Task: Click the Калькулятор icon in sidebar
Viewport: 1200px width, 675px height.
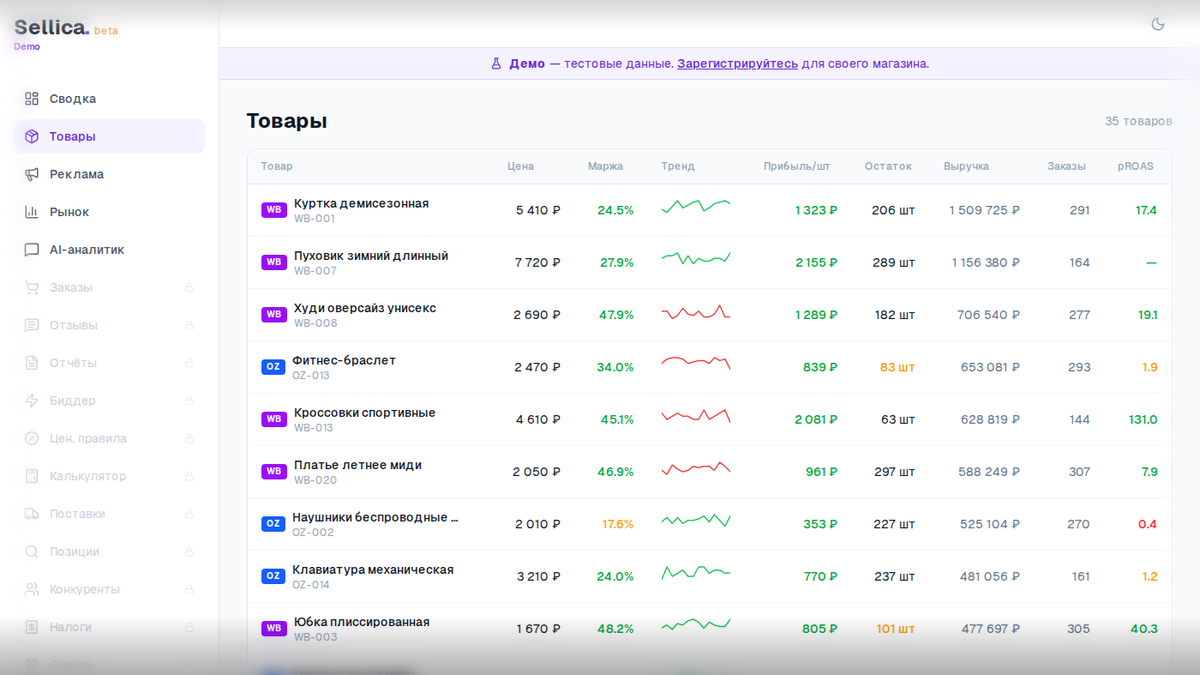Action: click(x=32, y=476)
